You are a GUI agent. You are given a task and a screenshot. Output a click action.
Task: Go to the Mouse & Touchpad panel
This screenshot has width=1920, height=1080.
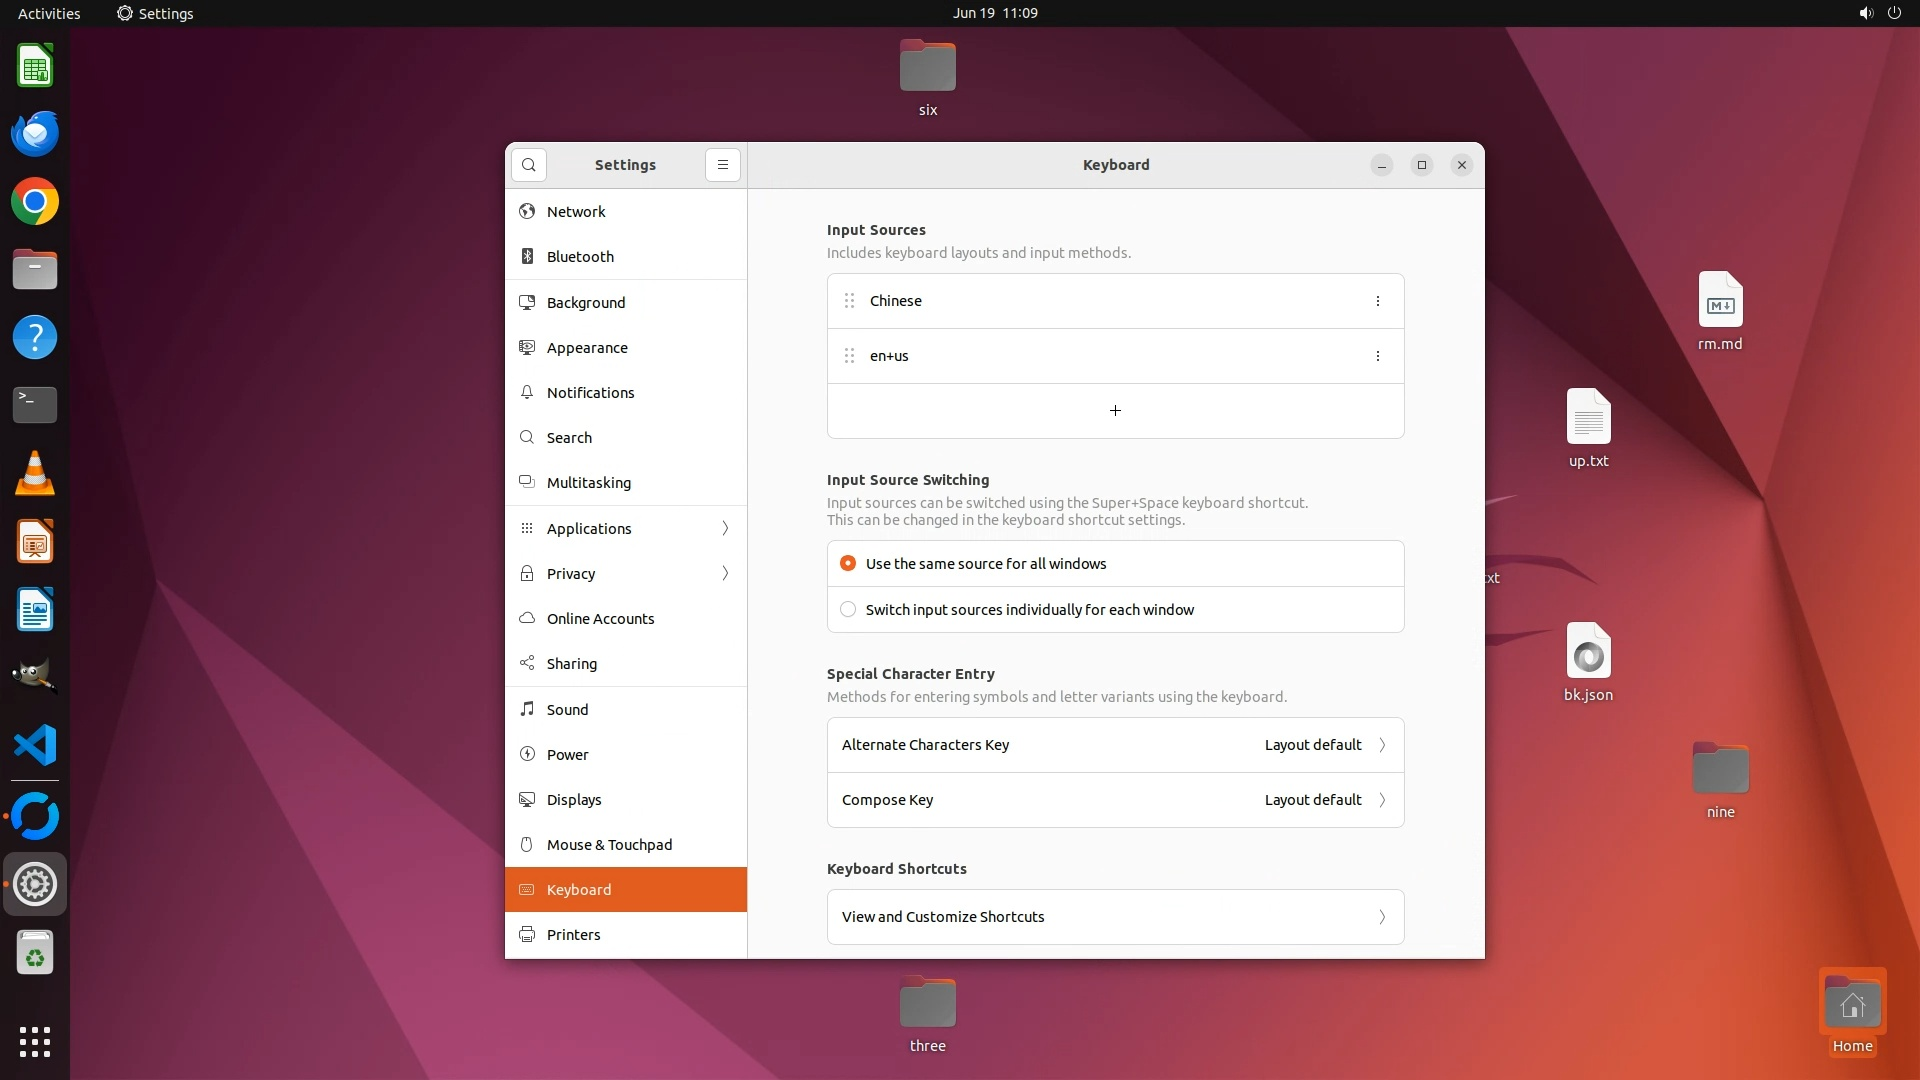pos(609,845)
